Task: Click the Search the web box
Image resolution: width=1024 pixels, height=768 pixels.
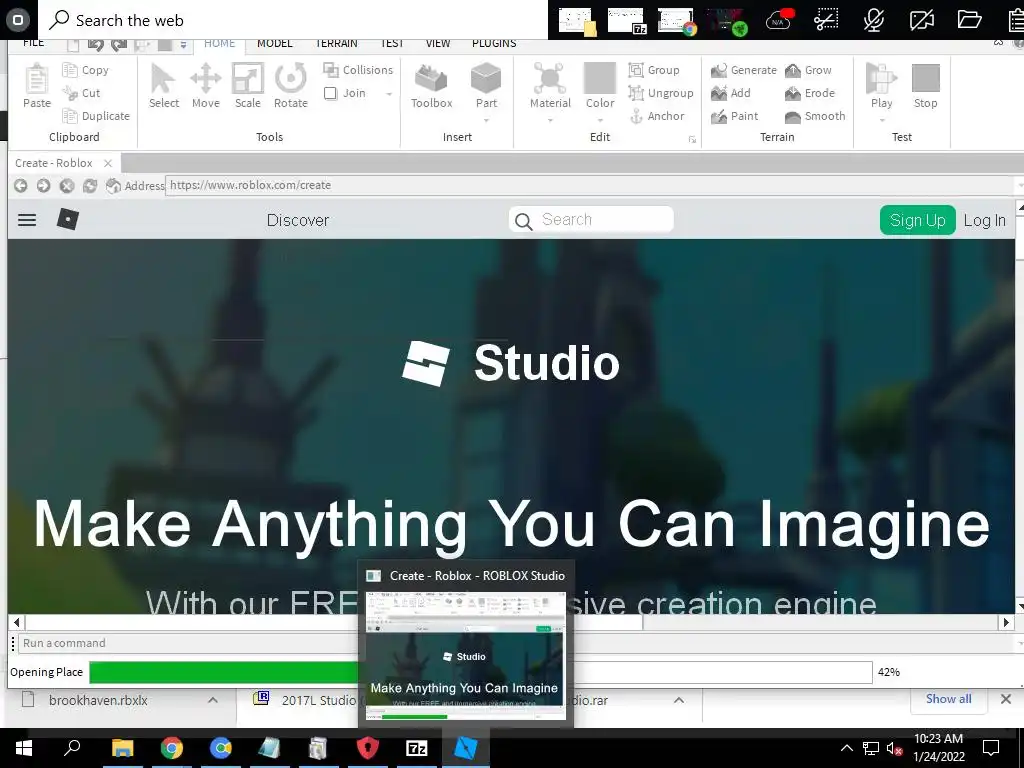Action: point(293,20)
